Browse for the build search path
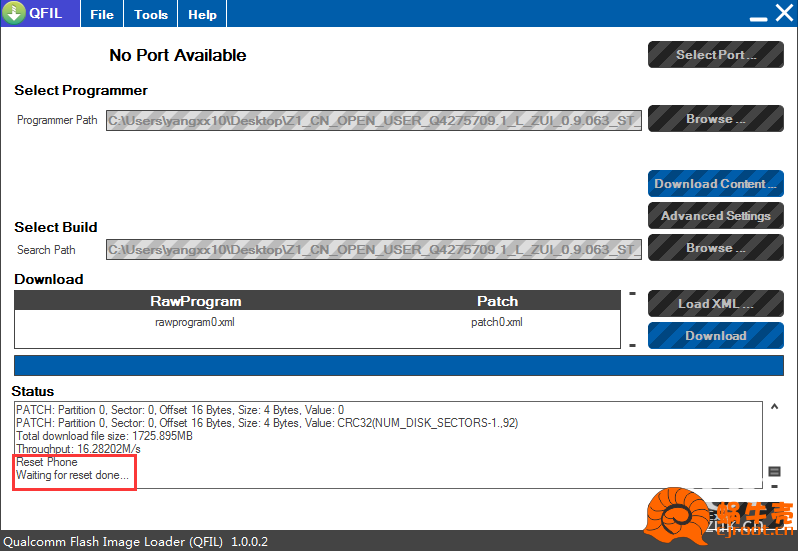 716,248
